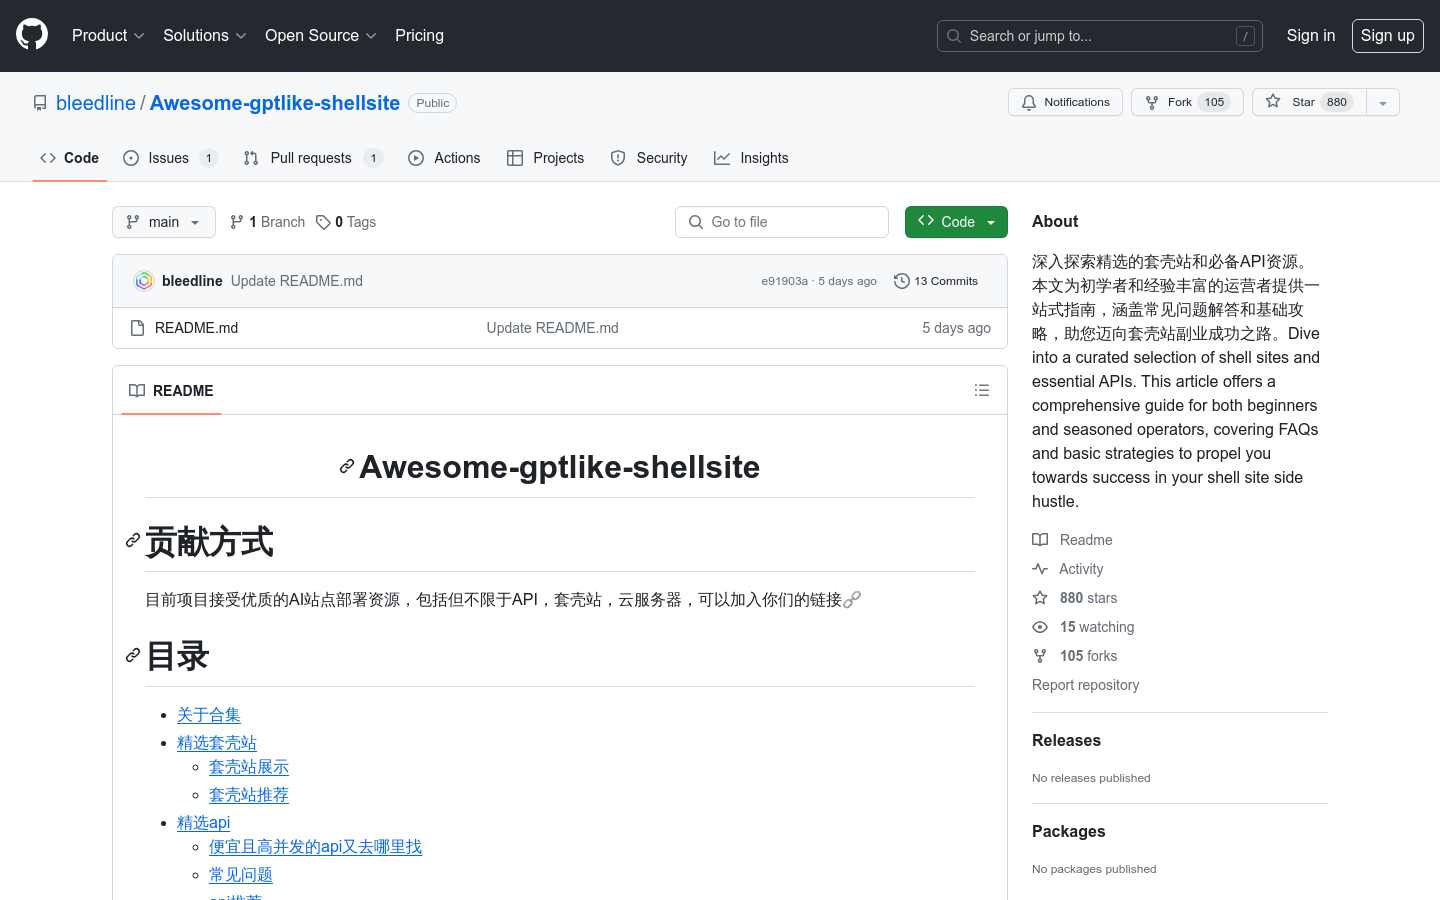Screen dimensions: 1440x900
Task: Click README.md row commit message
Action: pyautogui.click(x=552, y=328)
